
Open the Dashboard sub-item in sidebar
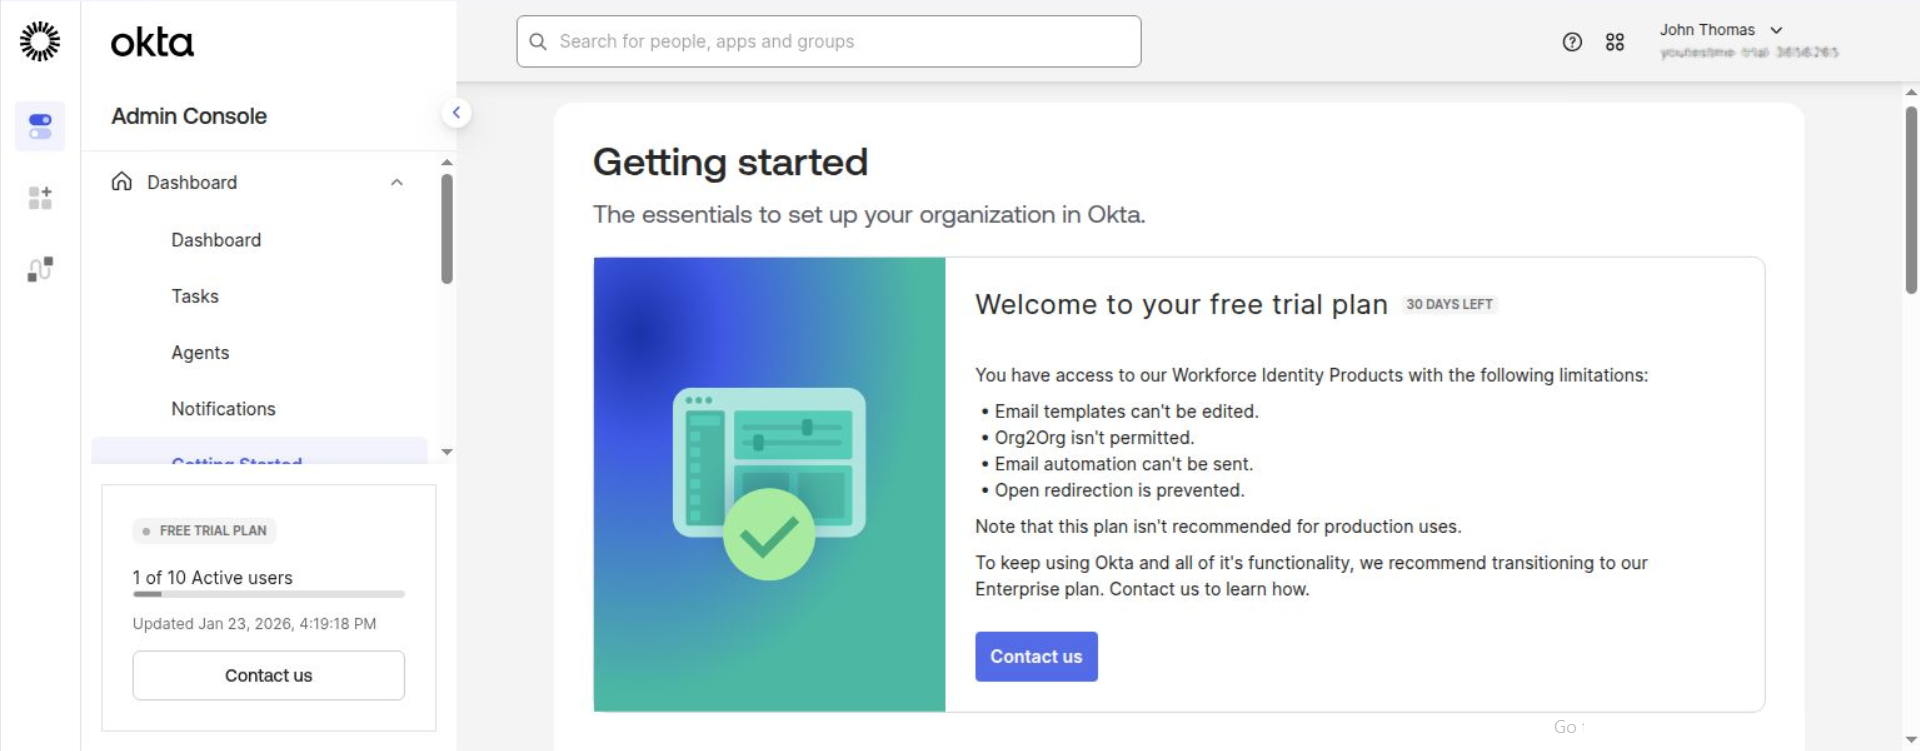[x=216, y=240]
